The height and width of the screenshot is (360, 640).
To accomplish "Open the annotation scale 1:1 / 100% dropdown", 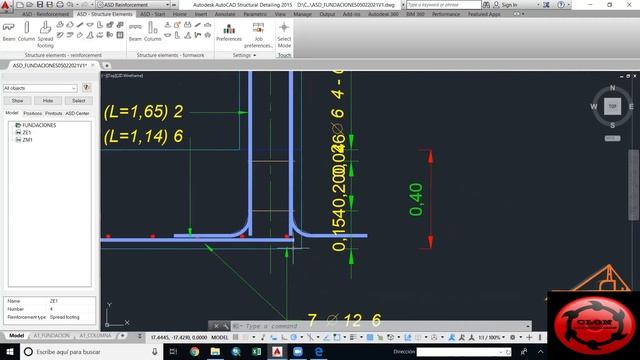I will pos(491,337).
